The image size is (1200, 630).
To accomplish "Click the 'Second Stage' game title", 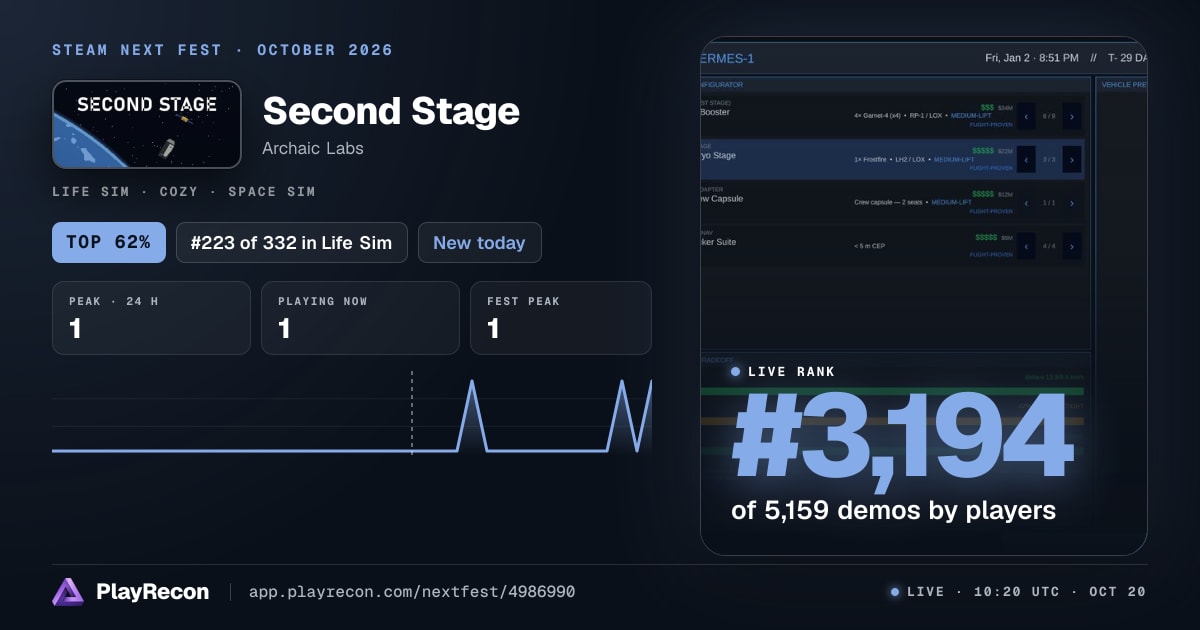I will tap(391, 112).
